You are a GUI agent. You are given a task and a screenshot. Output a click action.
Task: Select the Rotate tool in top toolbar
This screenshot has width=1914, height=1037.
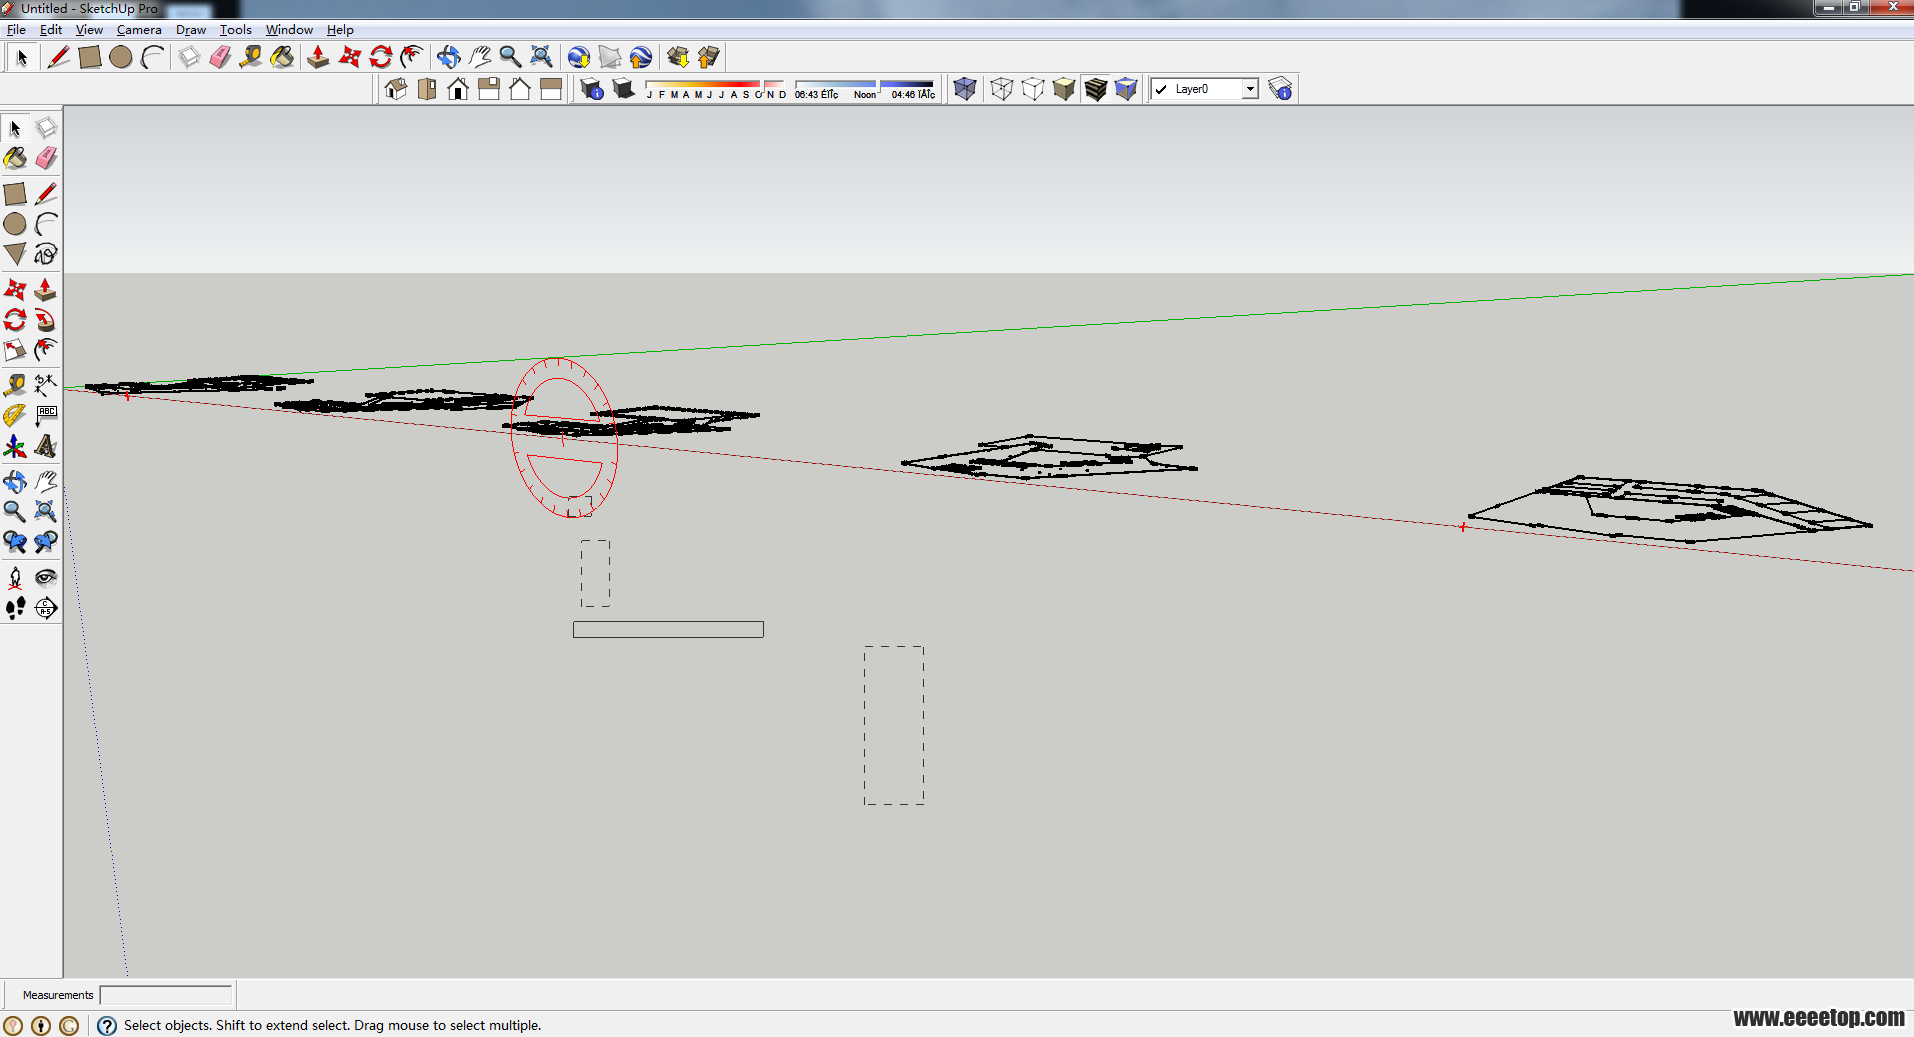[x=380, y=57]
